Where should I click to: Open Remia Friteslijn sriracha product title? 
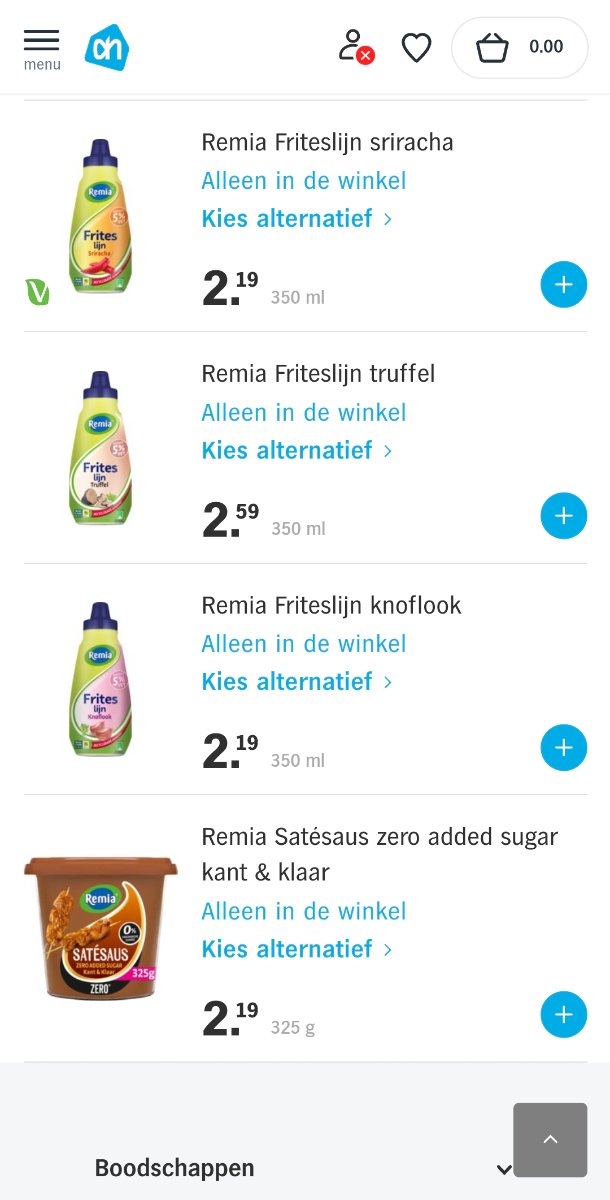[327, 143]
